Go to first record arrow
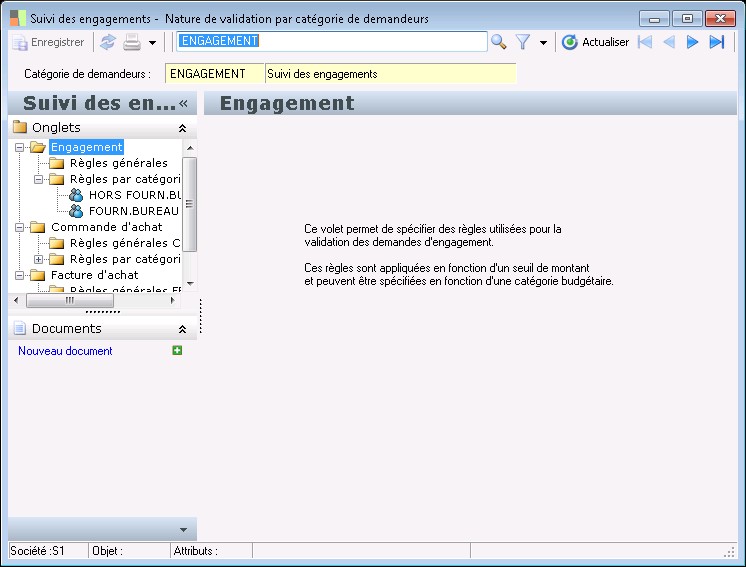The image size is (746, 567). (645, 42)
